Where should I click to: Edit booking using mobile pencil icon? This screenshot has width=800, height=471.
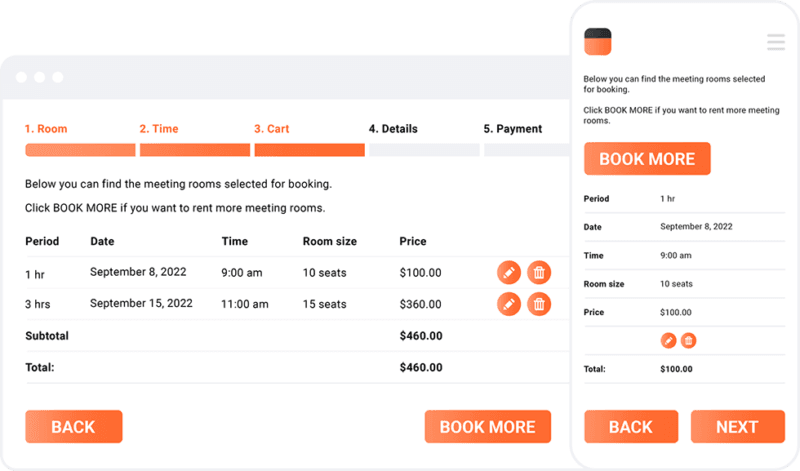(668, 340)
